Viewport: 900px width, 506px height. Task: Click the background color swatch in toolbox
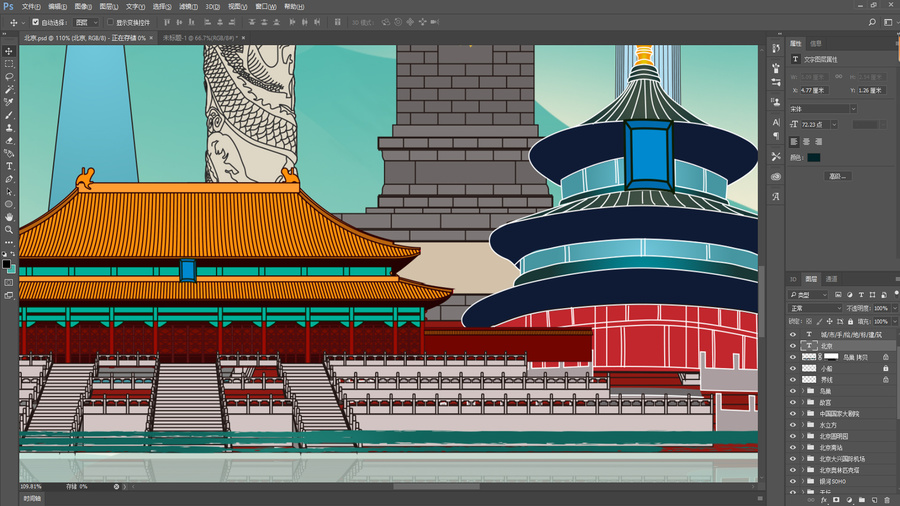point(12,269)
